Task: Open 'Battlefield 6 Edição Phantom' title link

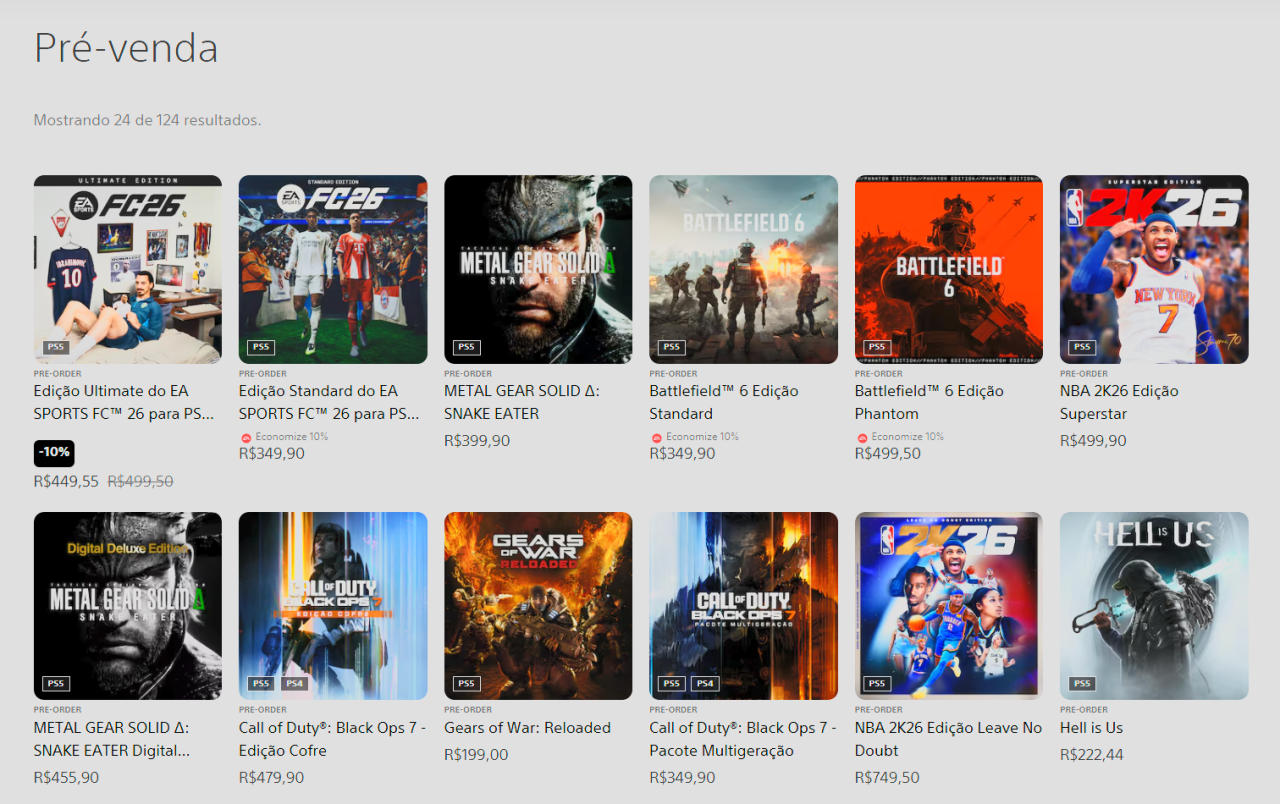Action: coord(929,402)
